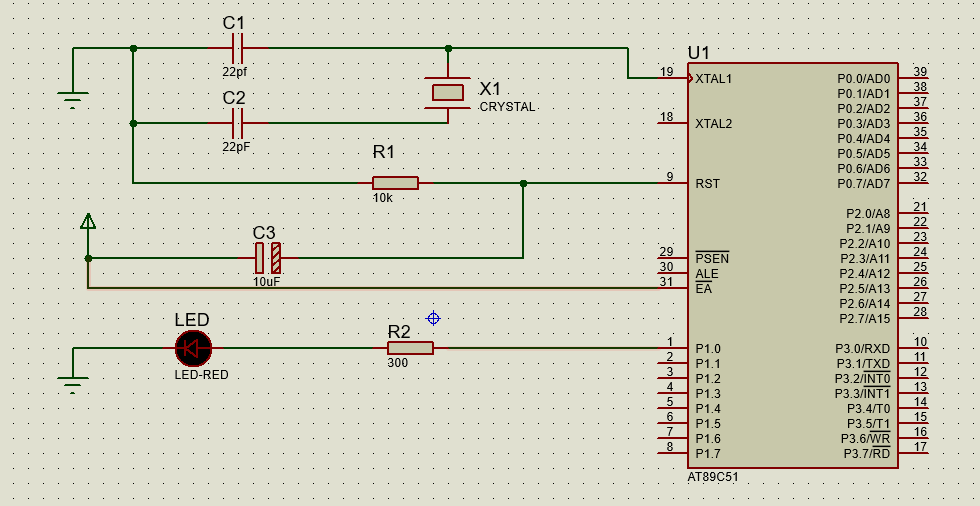Click the X1 reference label

pyautogui.click(x=490, y=87)
